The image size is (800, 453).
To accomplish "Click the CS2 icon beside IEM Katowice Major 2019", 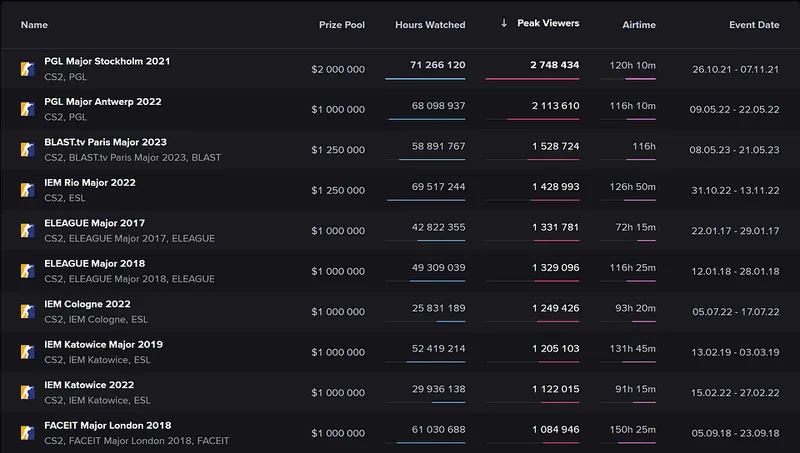I will pyautogui.click(x=28, y=352).
